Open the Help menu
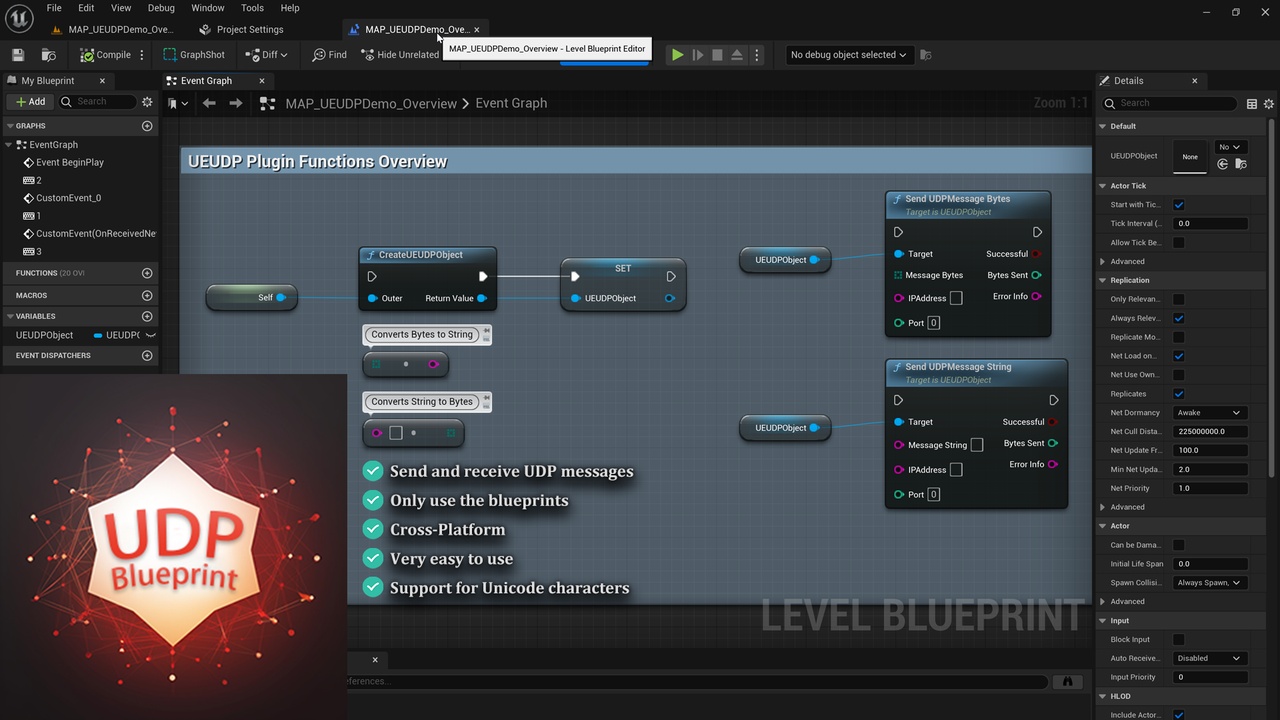Viewport: 1280px width, 720px height. 290,8
